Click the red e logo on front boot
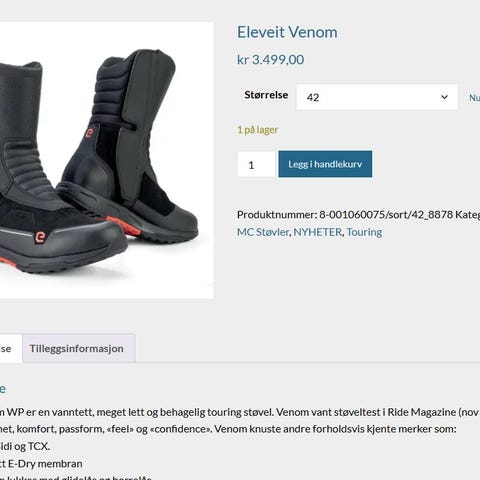 [40, 237]
